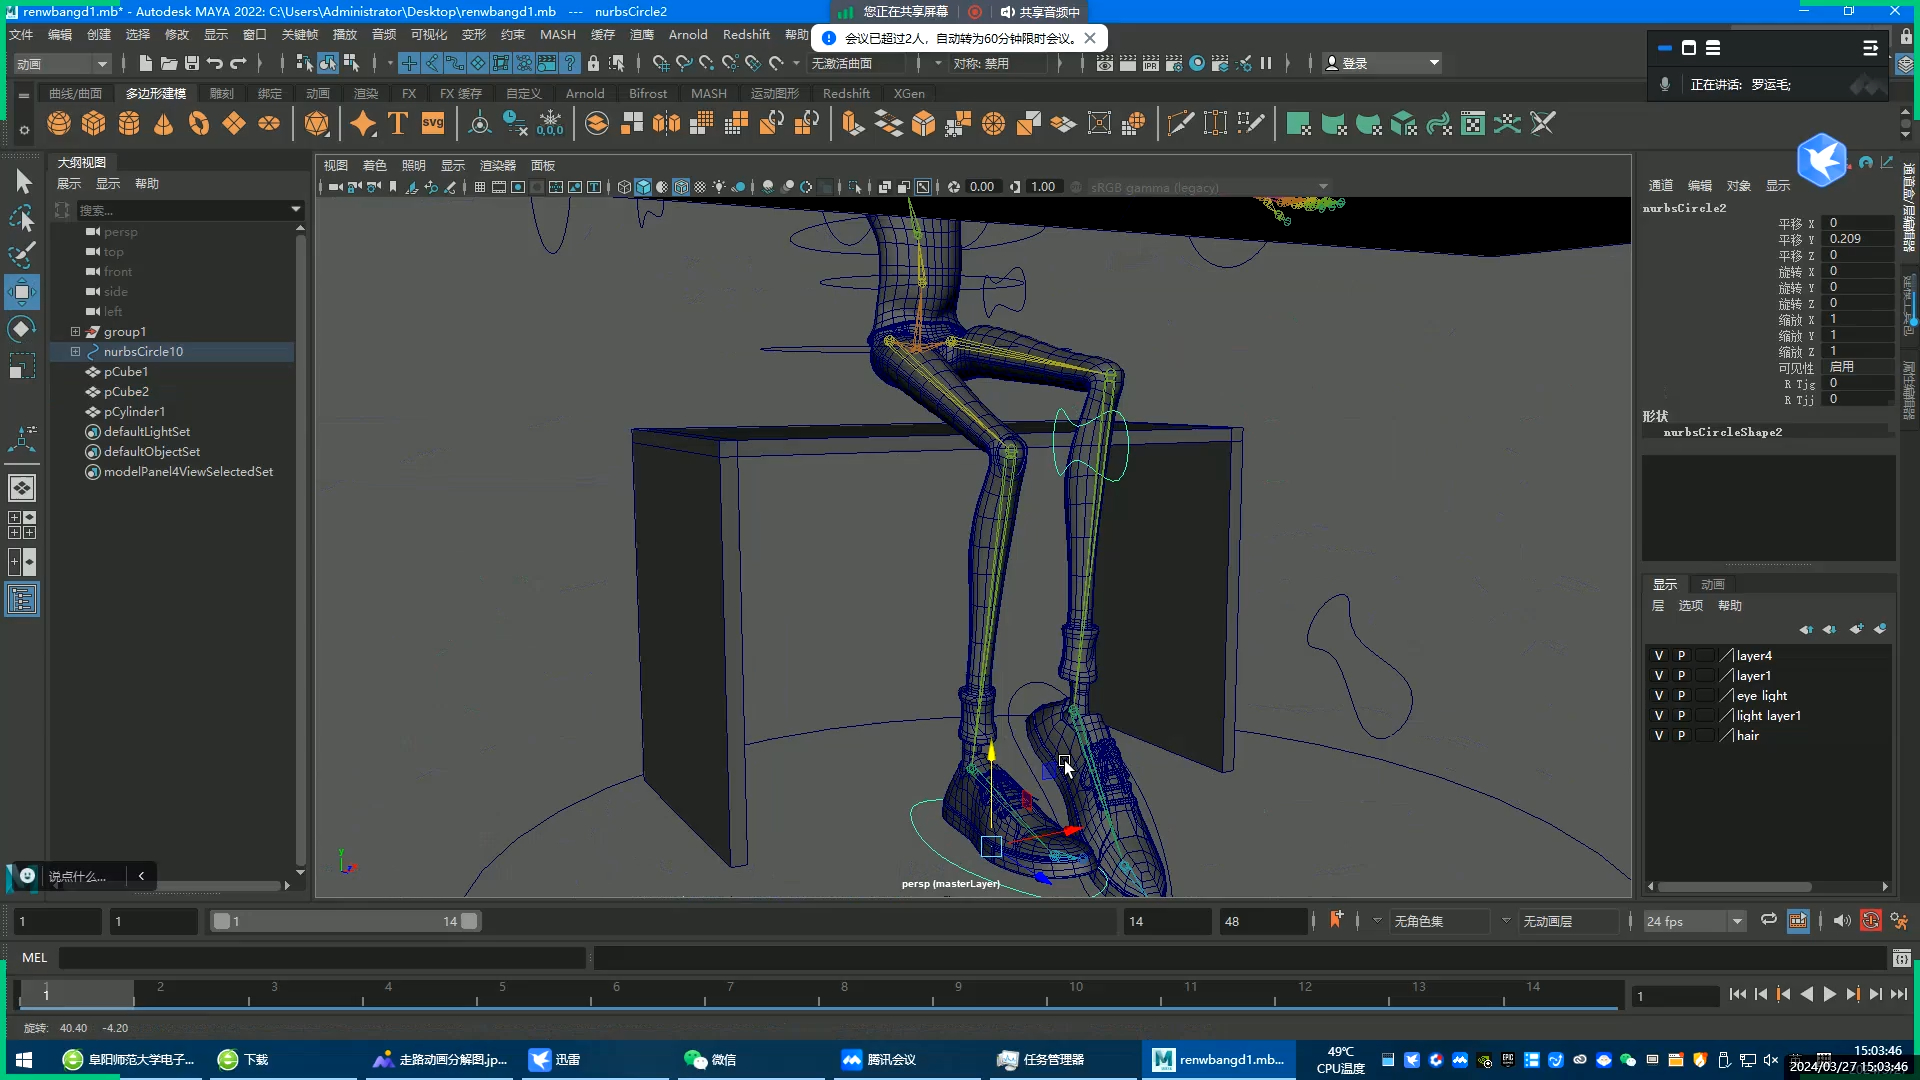The width and height of the screenshot is (1920, 1080).
Task: Open the sRGB gamma view transform dropdown
Action: (1210, 187)
